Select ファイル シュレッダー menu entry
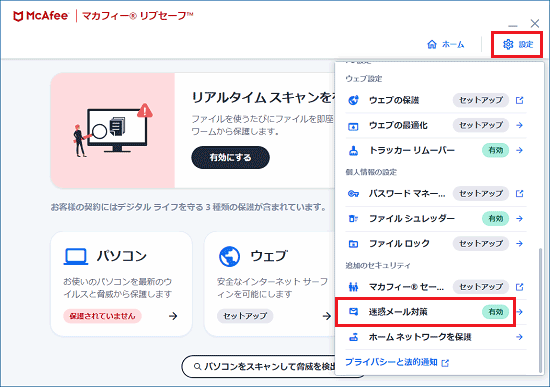The image size is (550, 387). (436, 218)
